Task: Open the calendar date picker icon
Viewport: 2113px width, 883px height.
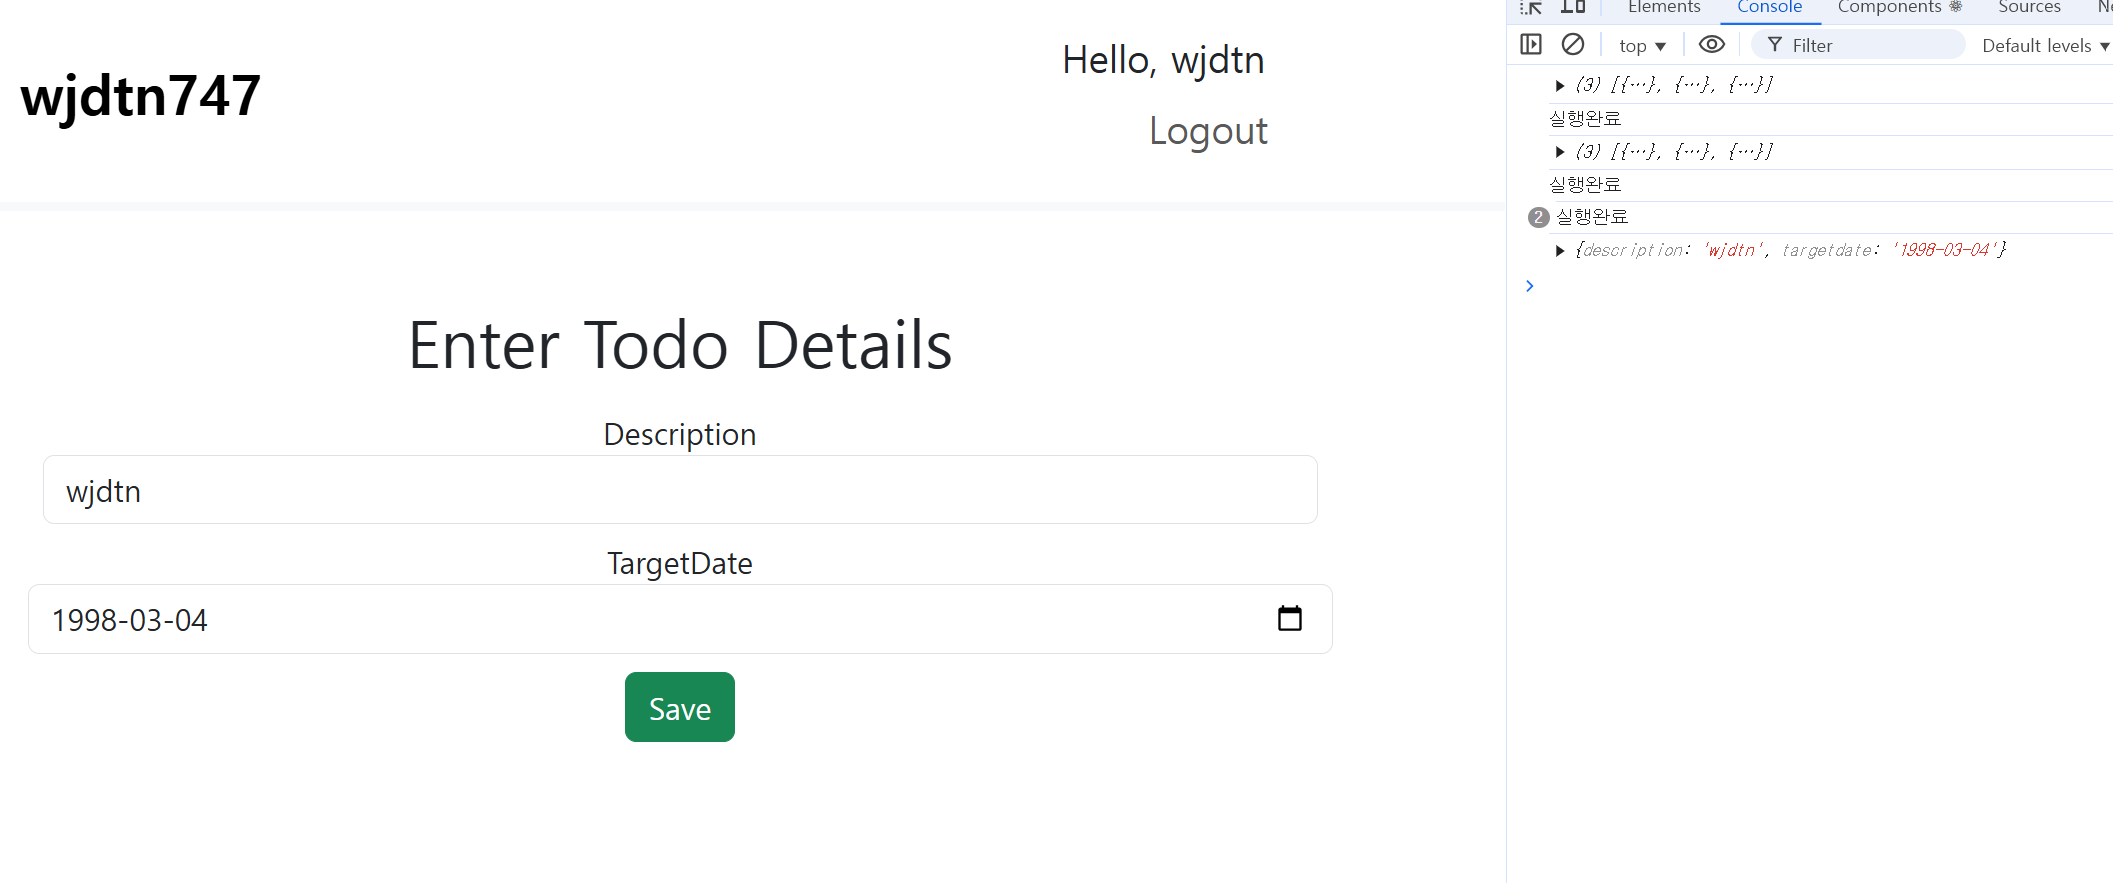Action: click(x=1290, y=618)
